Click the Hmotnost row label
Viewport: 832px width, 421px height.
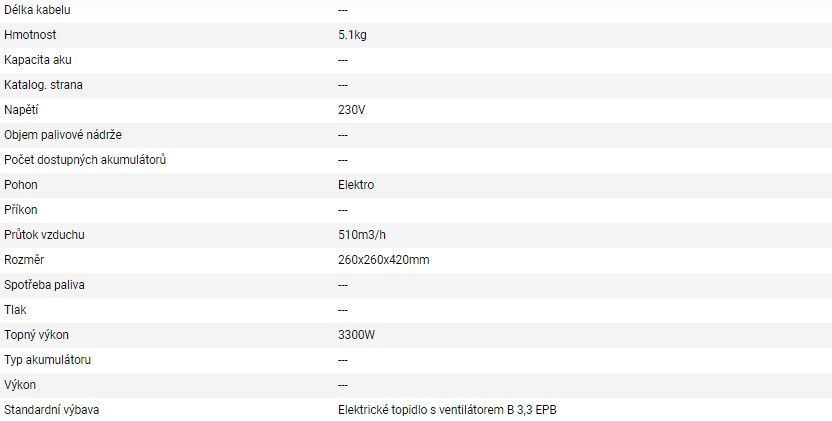coord(30,35)
